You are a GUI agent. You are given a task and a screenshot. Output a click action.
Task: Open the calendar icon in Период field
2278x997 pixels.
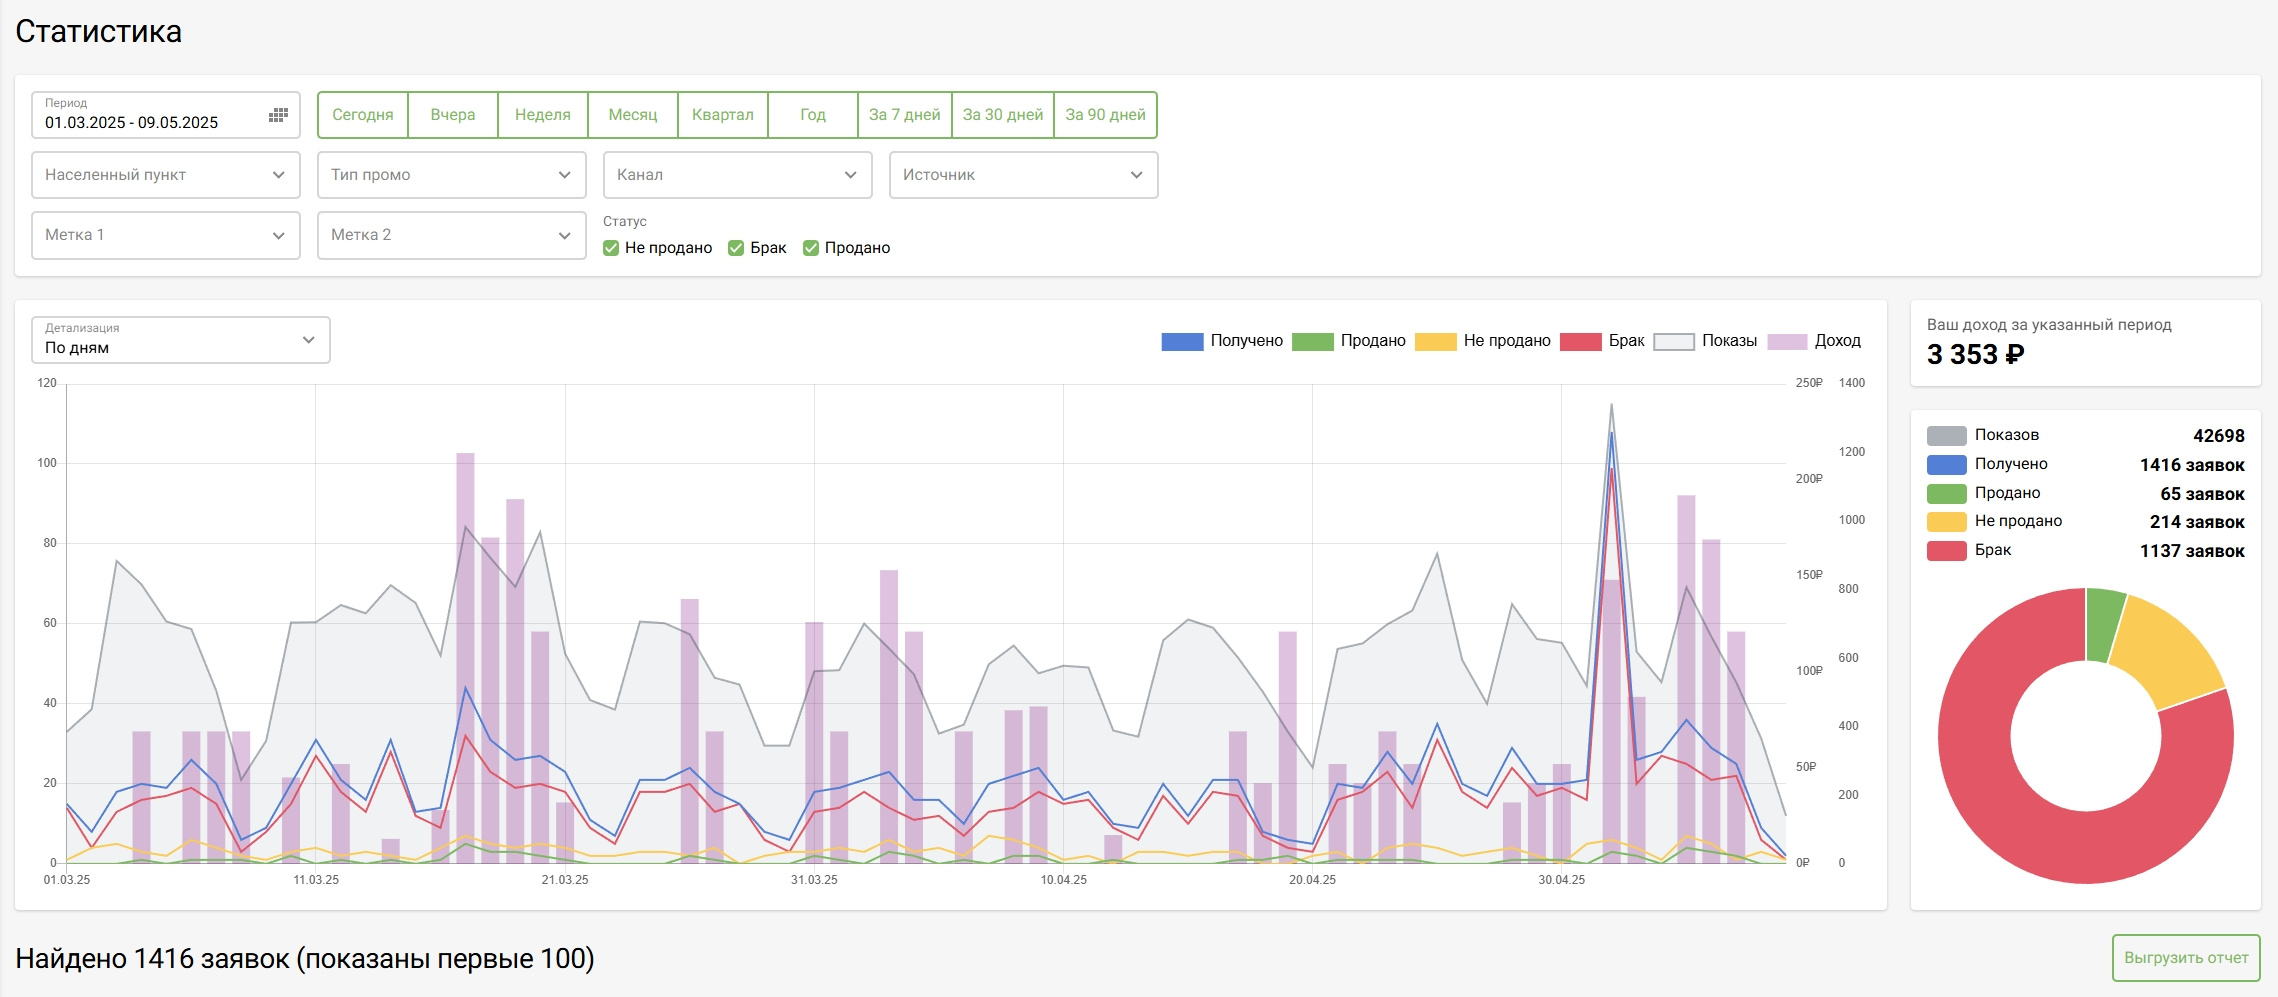coord(278,116)
